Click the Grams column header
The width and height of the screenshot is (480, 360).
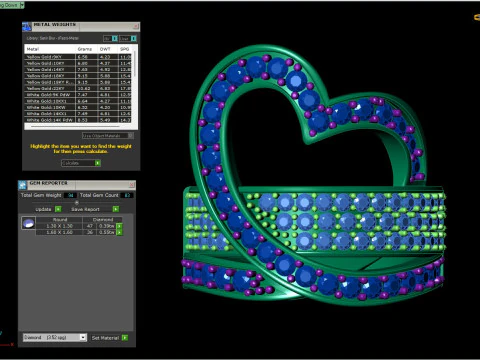tap(86, 49)
